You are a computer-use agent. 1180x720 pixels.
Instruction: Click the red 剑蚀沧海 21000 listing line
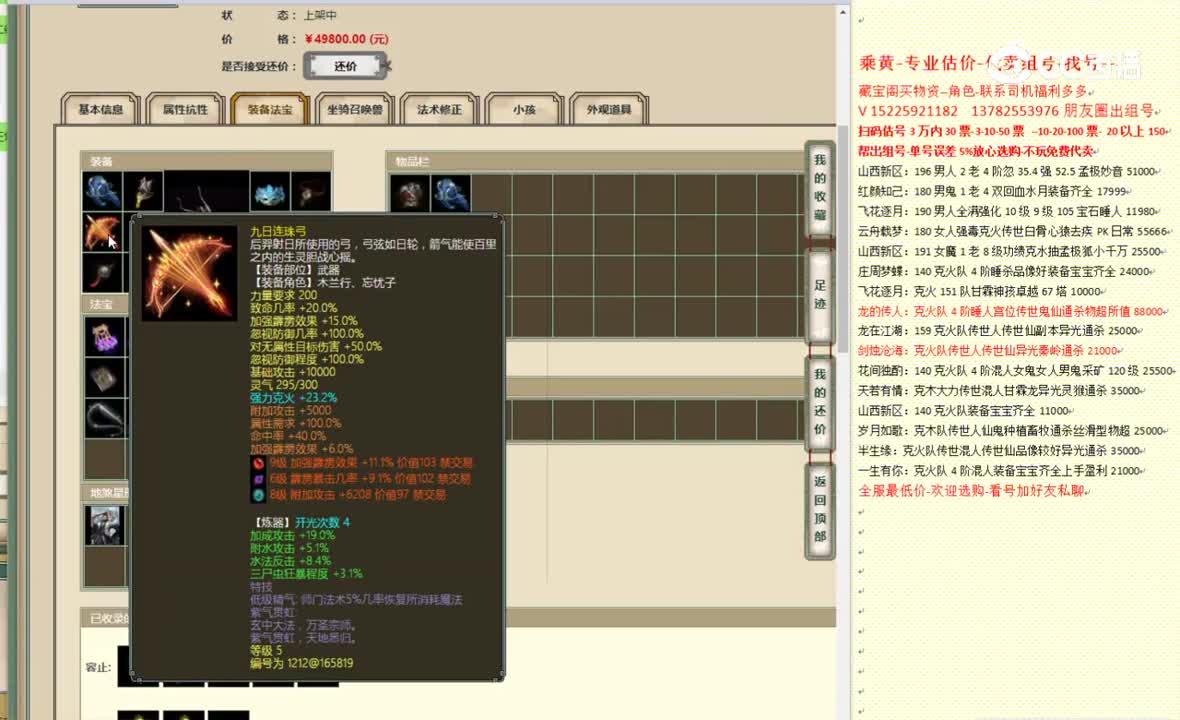pyautogui.click(x=989, y=351)
